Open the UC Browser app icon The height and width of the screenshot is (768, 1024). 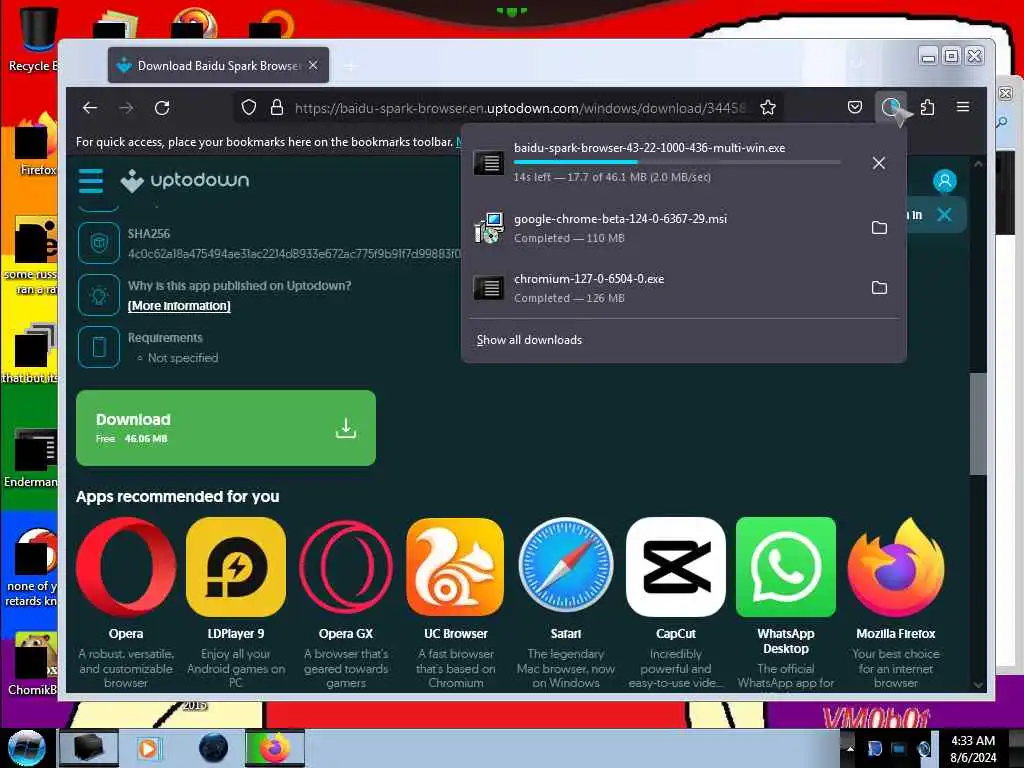(x=456, y=567)
